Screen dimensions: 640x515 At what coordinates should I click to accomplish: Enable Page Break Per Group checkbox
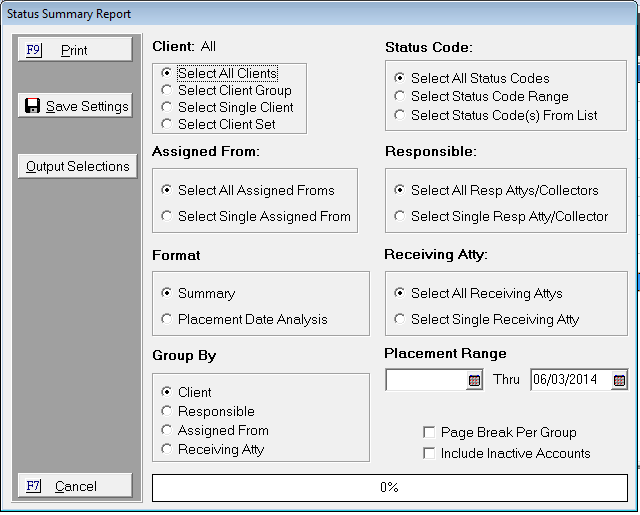click(429, 433)
